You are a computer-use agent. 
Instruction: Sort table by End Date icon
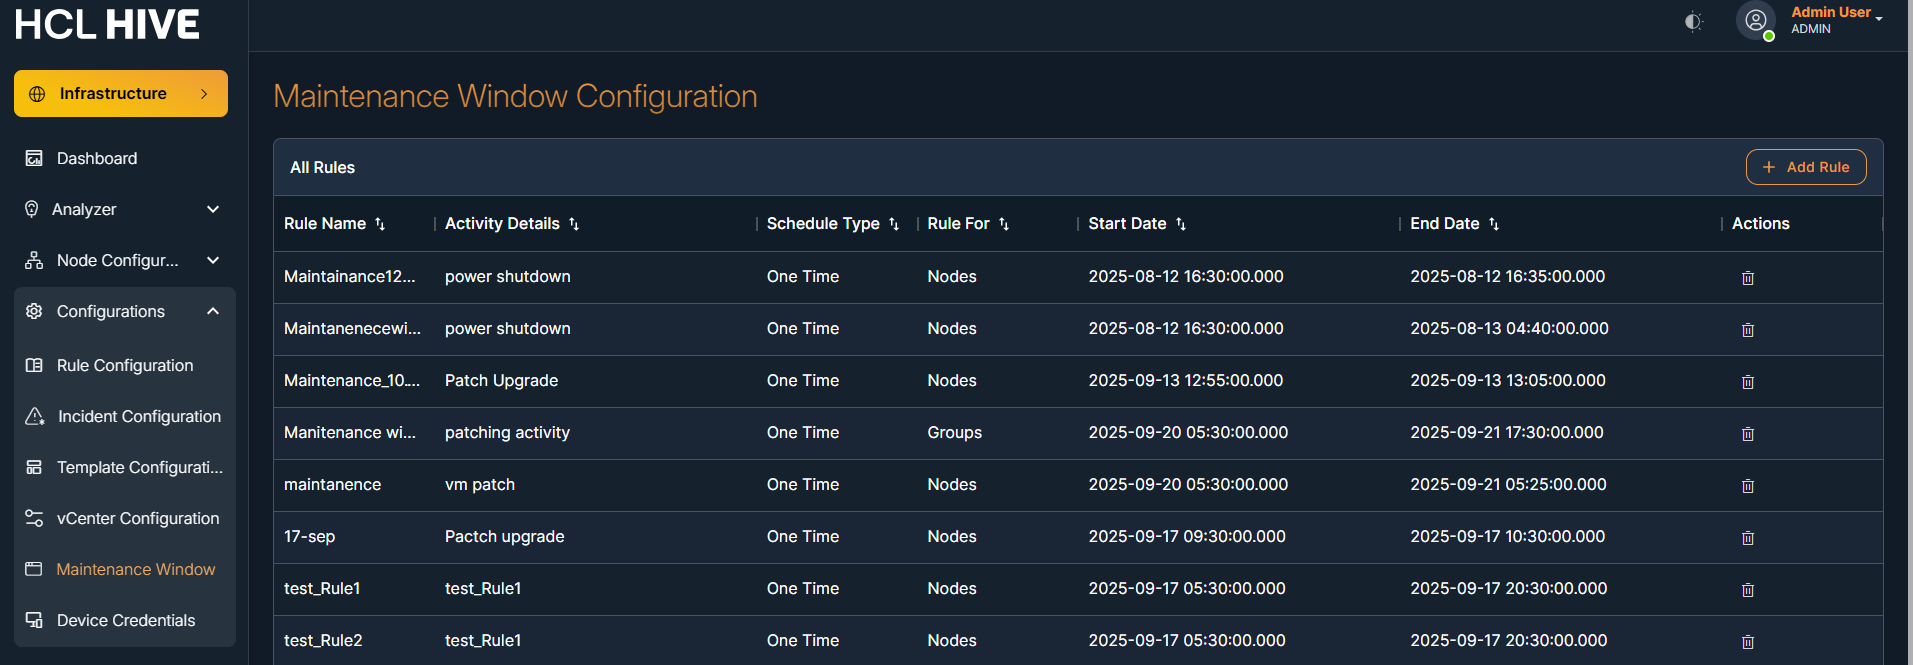click(x=1494, y=224)
